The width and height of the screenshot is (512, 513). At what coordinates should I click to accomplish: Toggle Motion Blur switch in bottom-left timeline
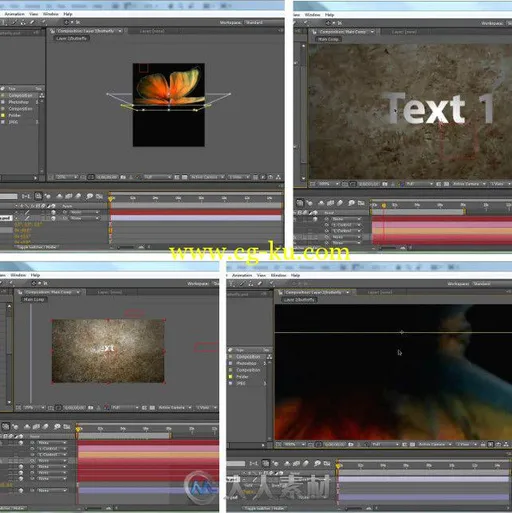45,427
